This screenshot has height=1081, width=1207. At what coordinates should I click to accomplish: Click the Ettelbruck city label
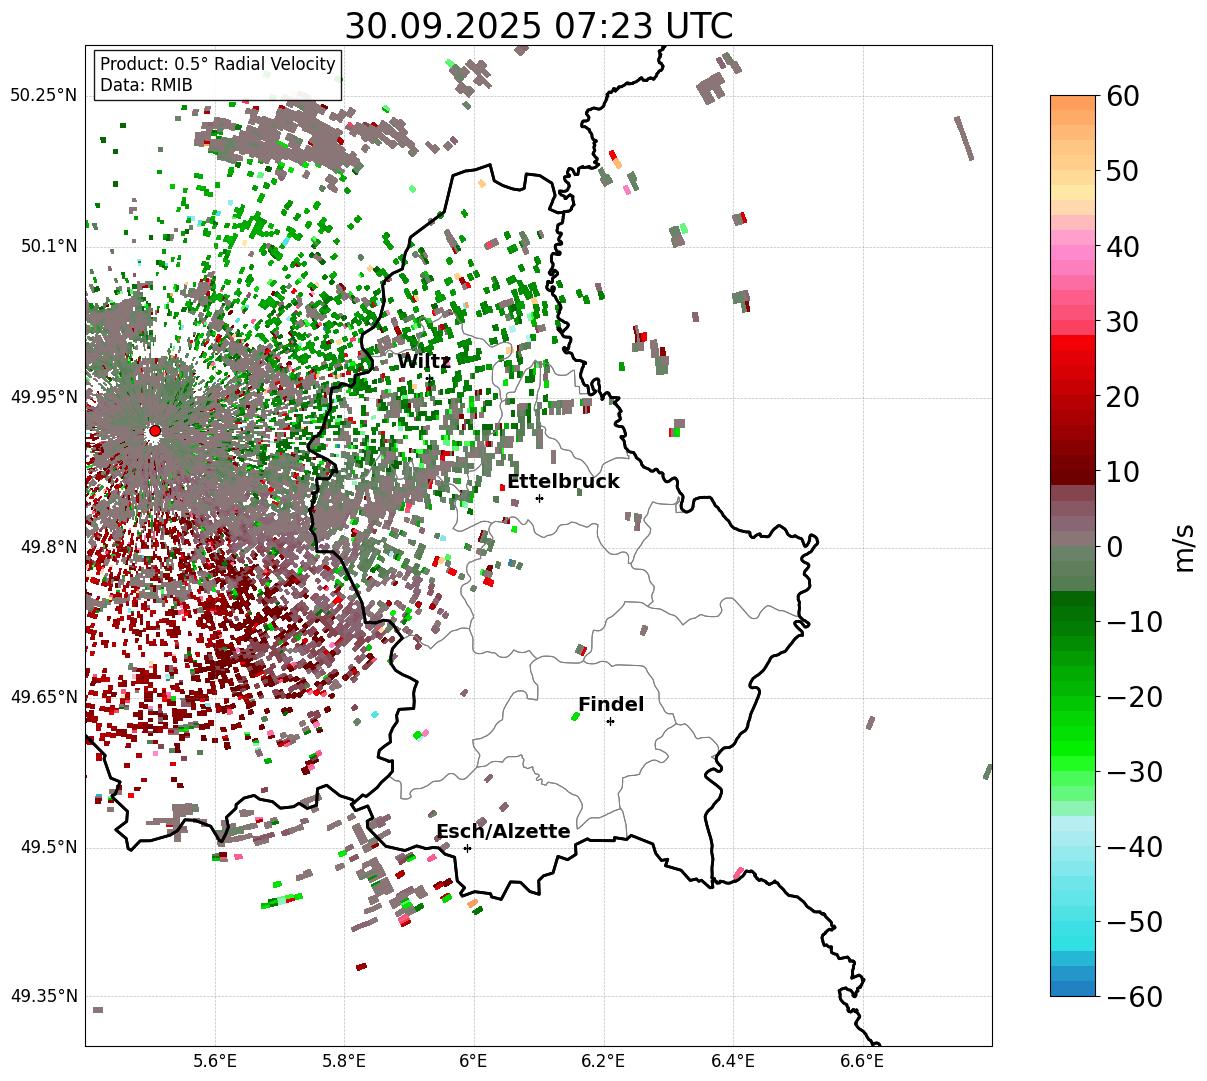[563, 482]
